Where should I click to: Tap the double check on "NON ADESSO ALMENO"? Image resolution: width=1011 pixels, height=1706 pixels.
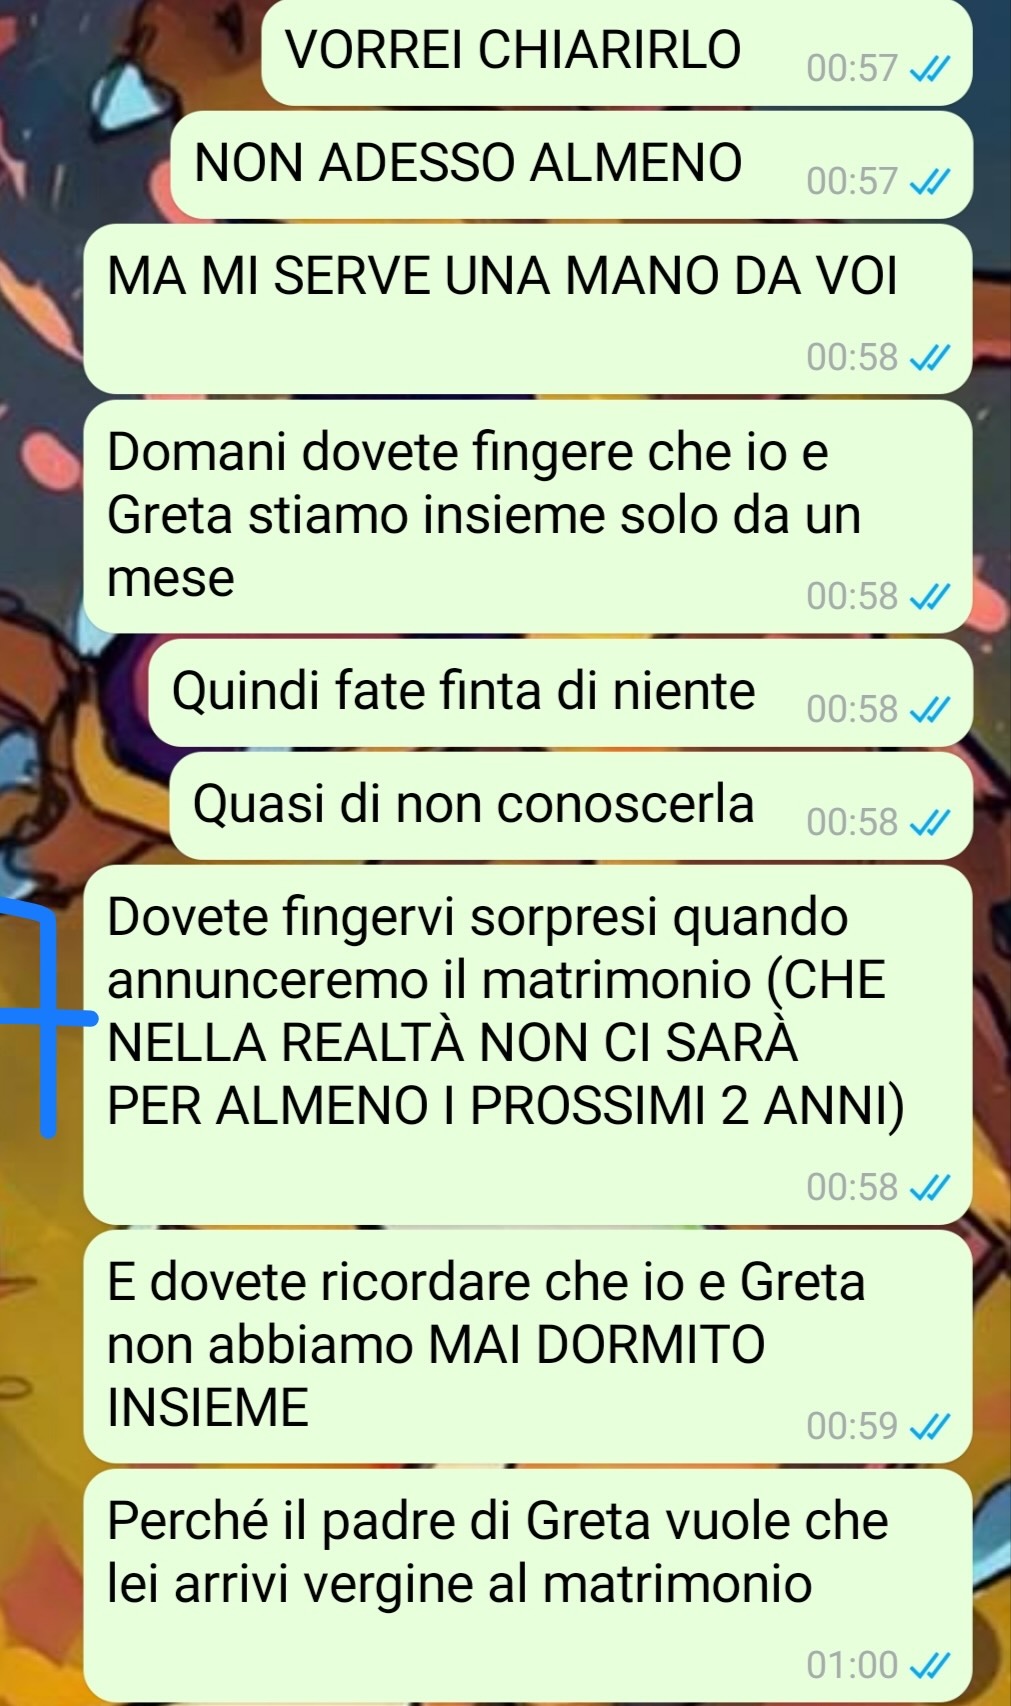coord(928,182)
